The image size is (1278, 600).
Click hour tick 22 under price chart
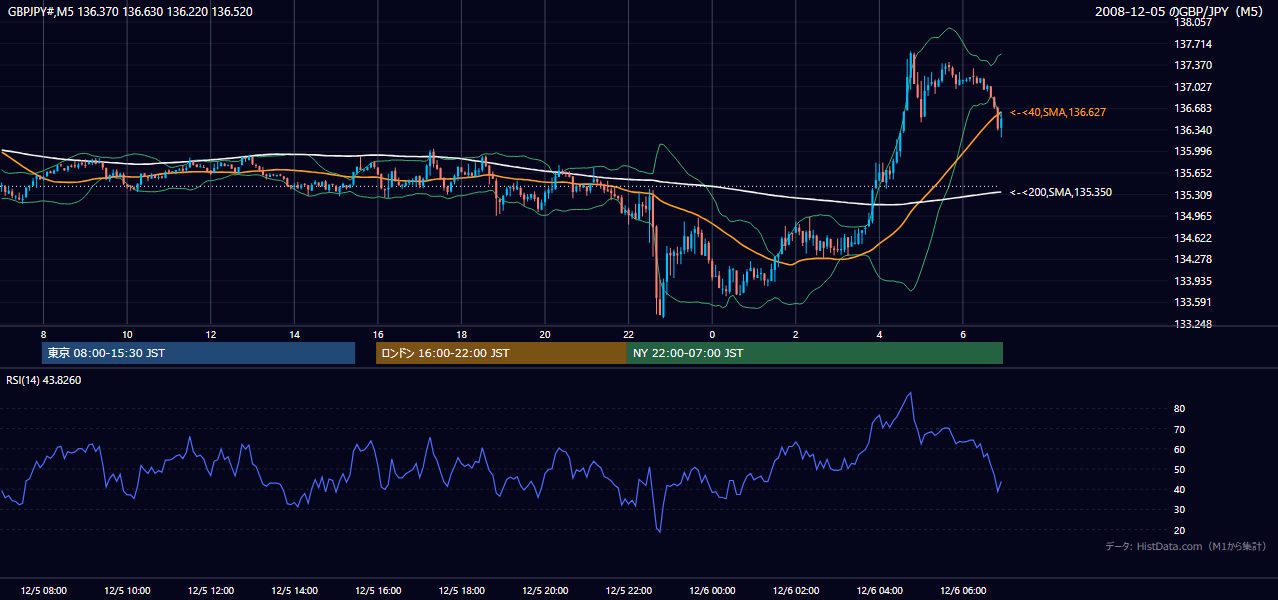628,334
